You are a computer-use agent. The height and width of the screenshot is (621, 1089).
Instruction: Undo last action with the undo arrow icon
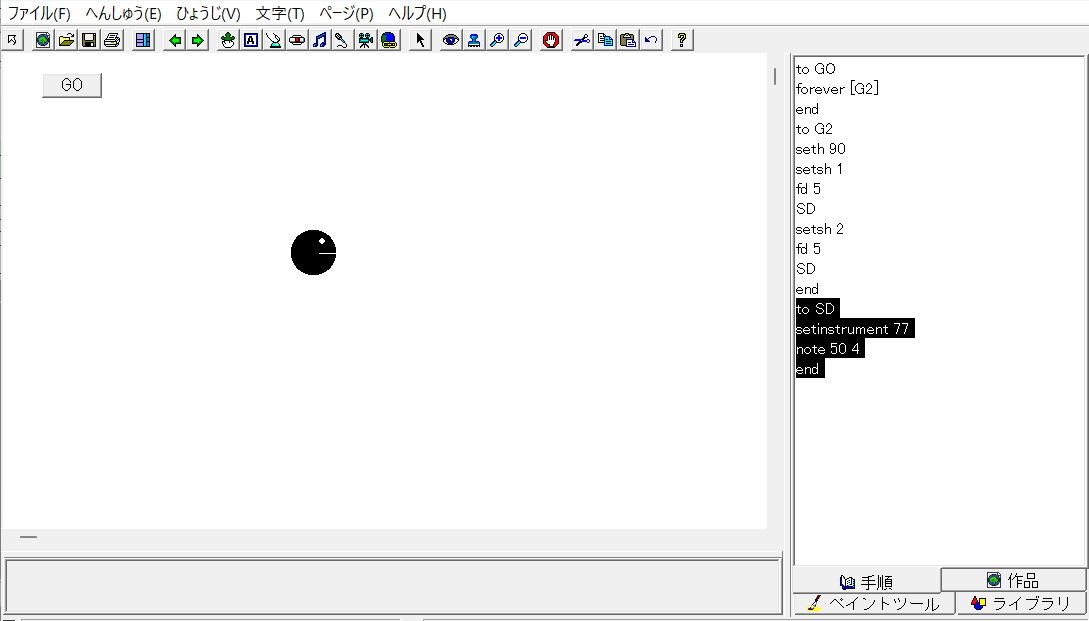pos(651,40)
